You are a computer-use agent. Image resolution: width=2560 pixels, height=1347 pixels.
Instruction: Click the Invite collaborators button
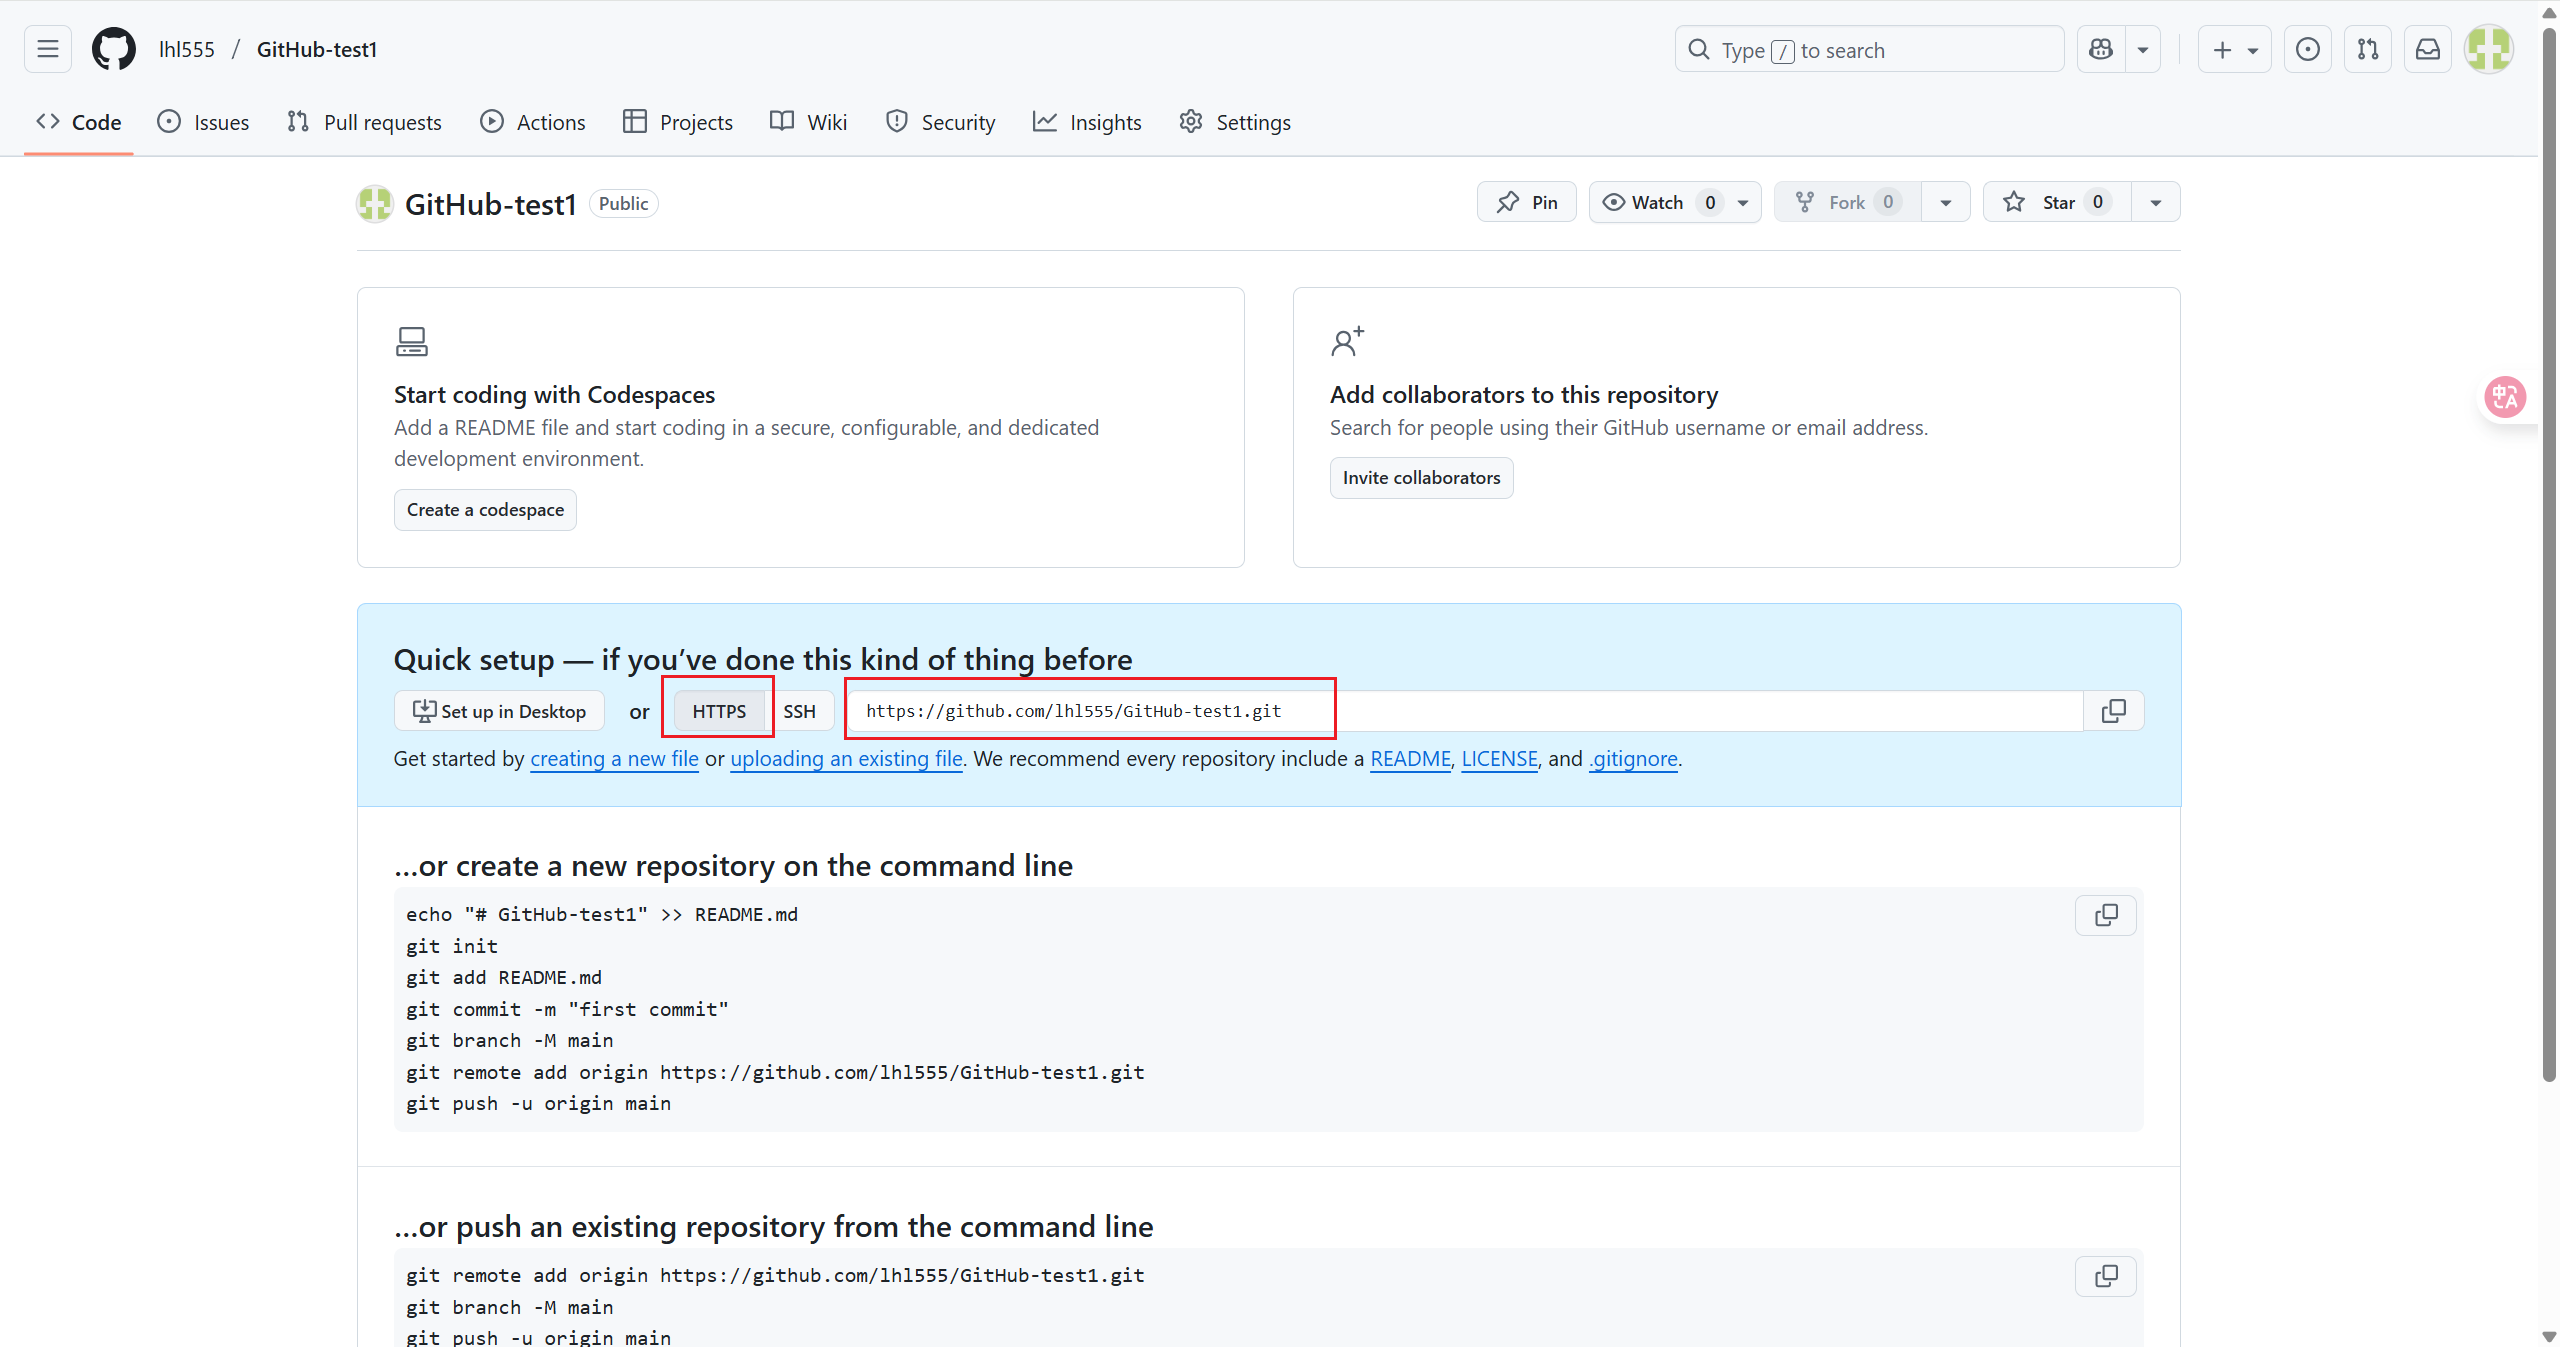coord(1421,478)
